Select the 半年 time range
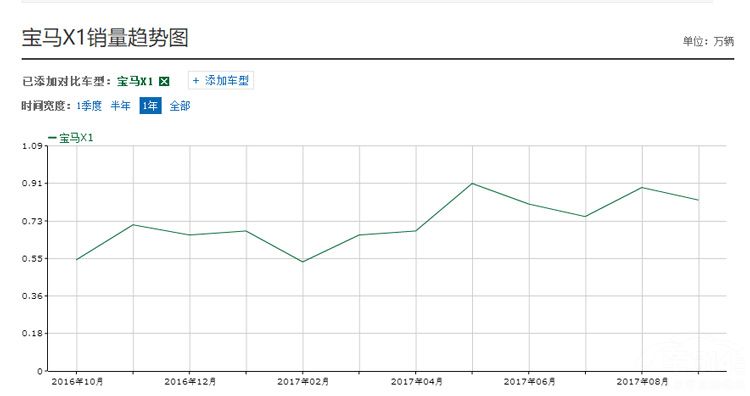The image size is (750, 396). [121, 106]
